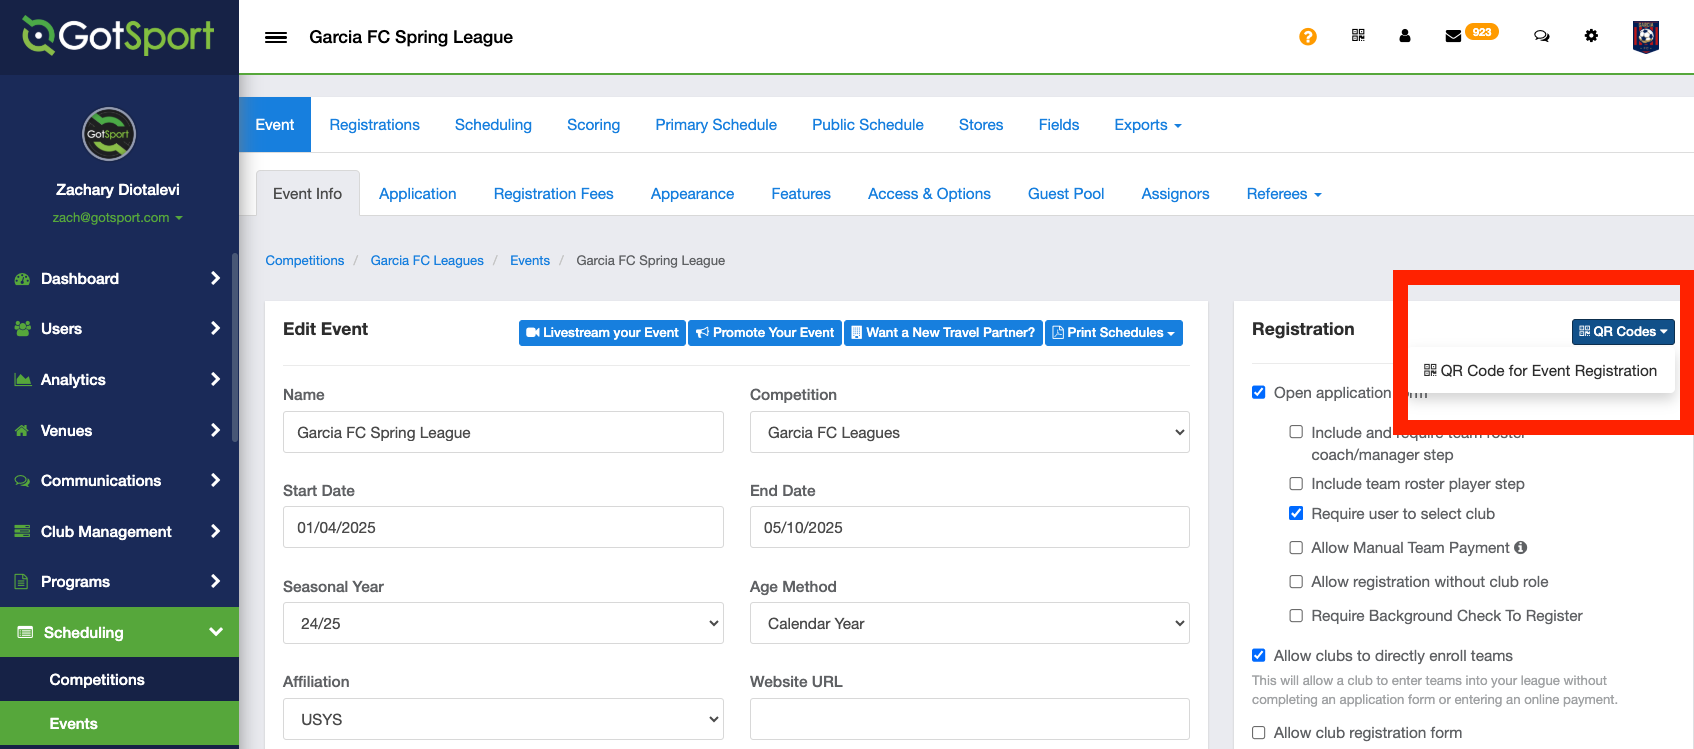Click the club crest logo in header
1694x749 pixels.
pyautogui.click(x=1645, y=37)
